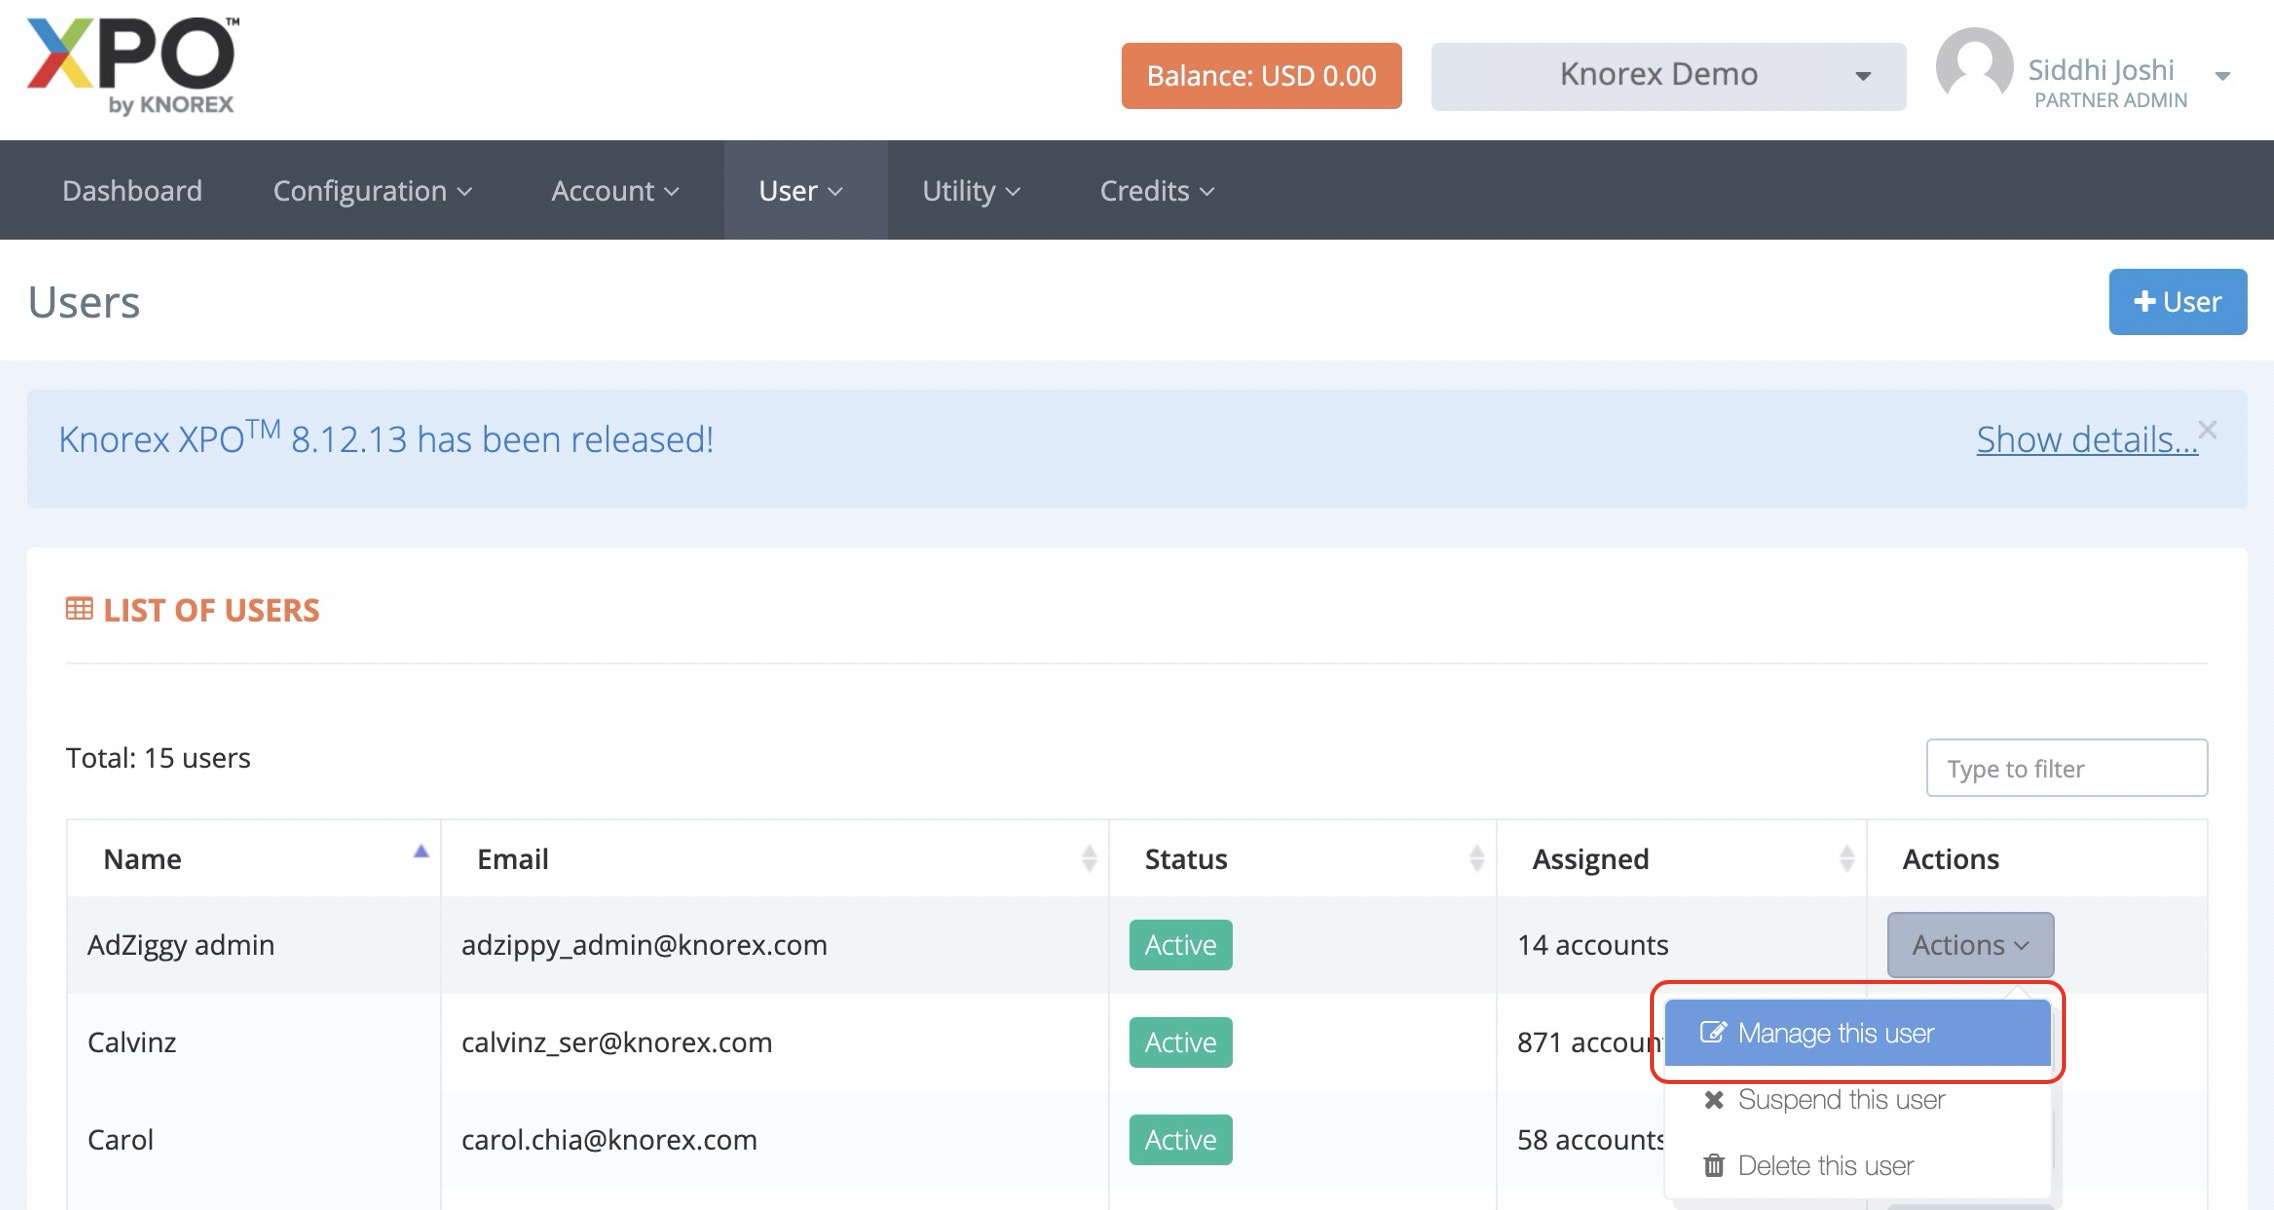Expand the Utility menu
The image size is (2274, 1210).
(971, 190)
